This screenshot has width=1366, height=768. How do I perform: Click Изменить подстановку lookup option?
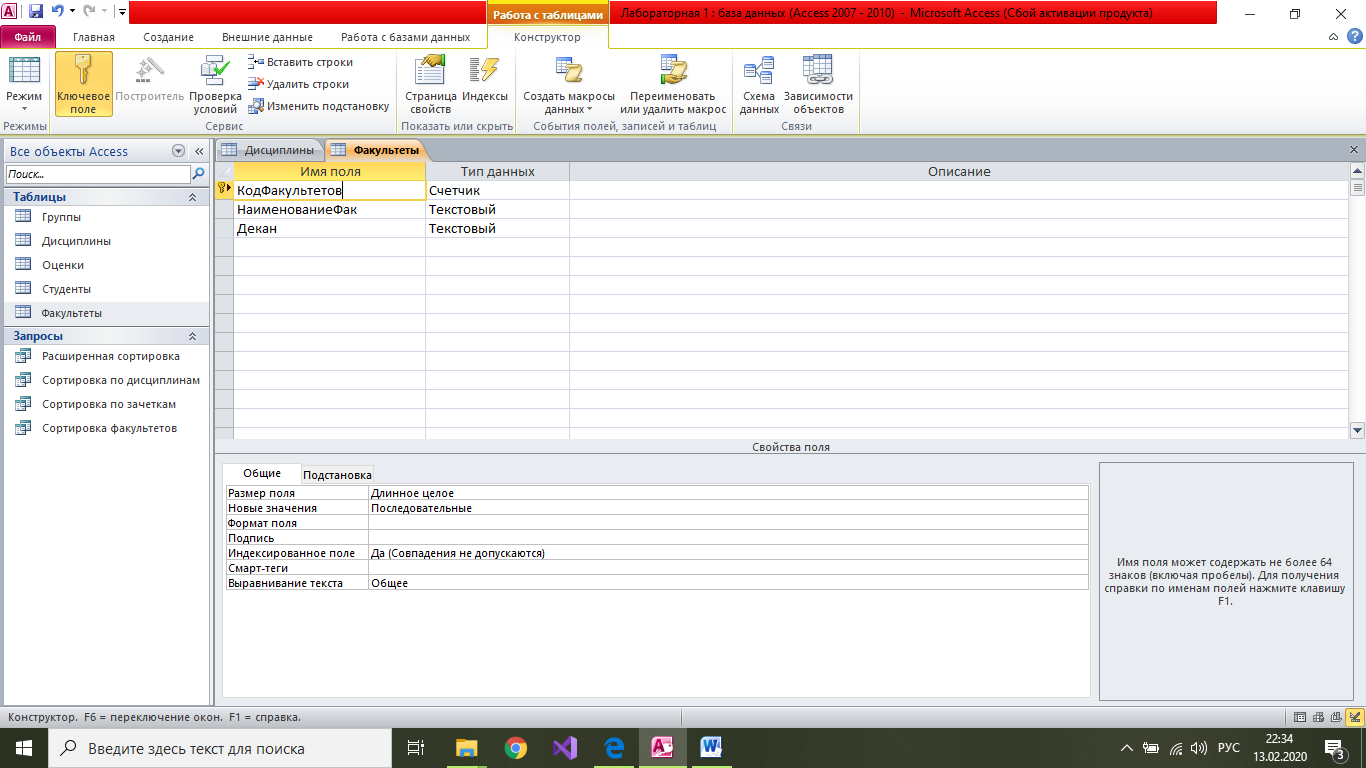pos(319,106)
